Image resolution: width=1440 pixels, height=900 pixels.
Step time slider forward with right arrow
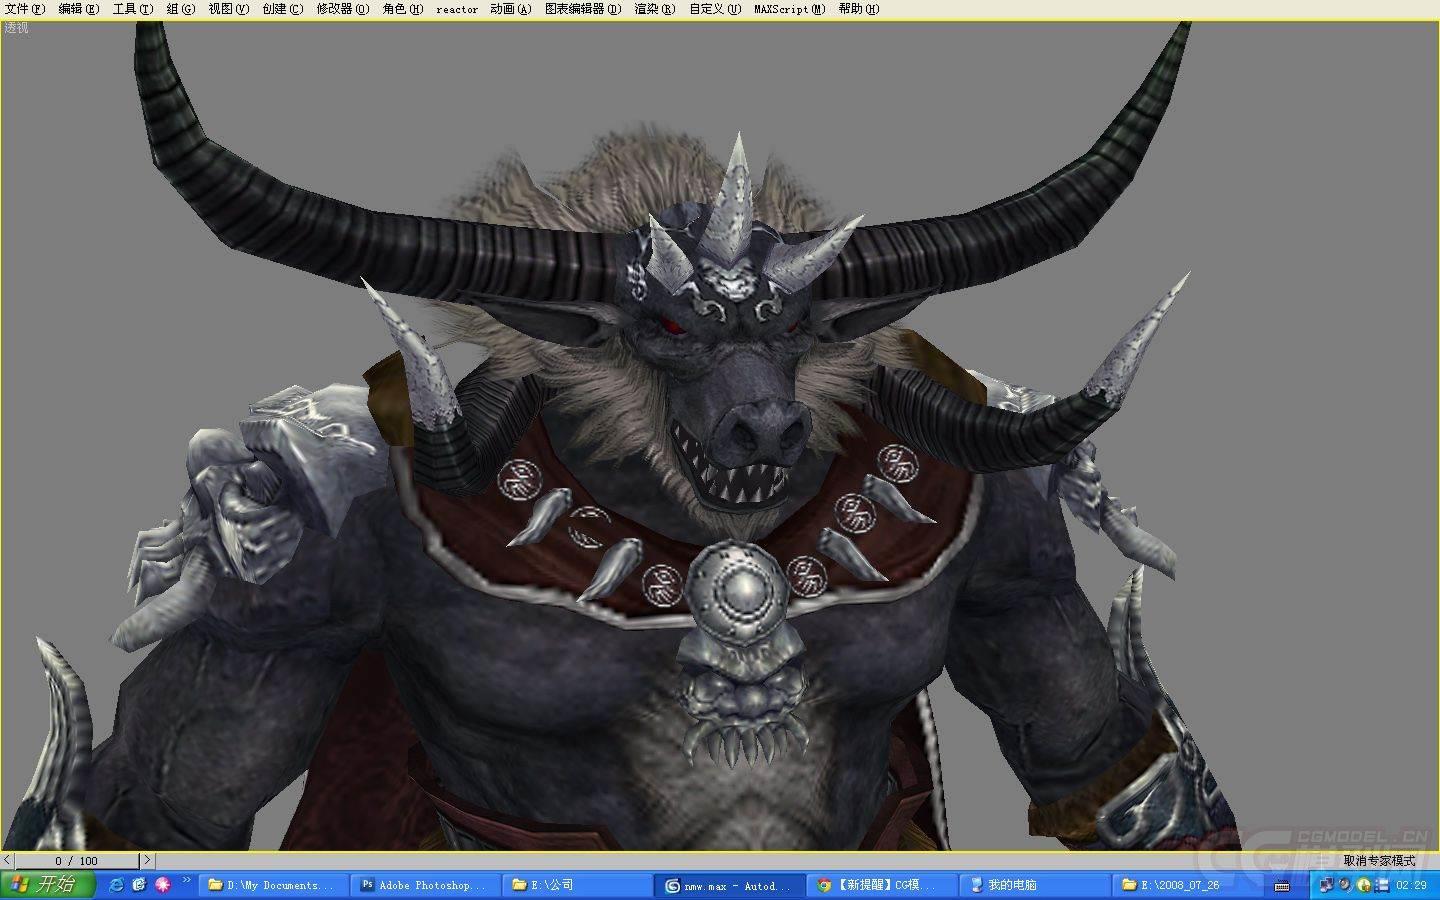pyautogui.click(x=147, y=860)
